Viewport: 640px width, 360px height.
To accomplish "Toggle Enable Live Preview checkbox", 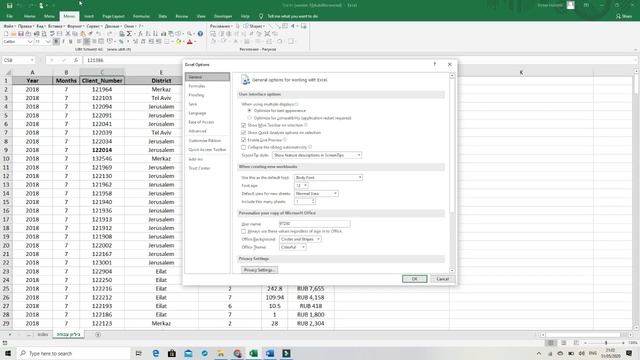I will (x=243, y=140).
